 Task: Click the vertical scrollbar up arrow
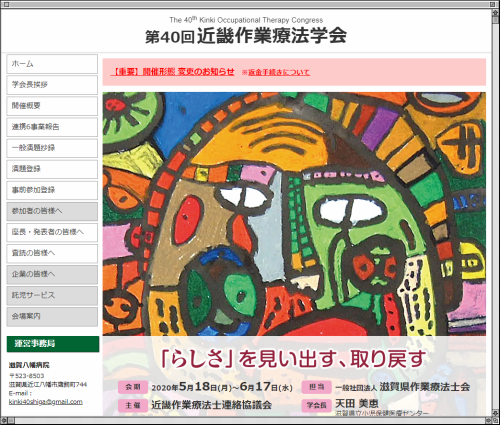pos(495,12)
